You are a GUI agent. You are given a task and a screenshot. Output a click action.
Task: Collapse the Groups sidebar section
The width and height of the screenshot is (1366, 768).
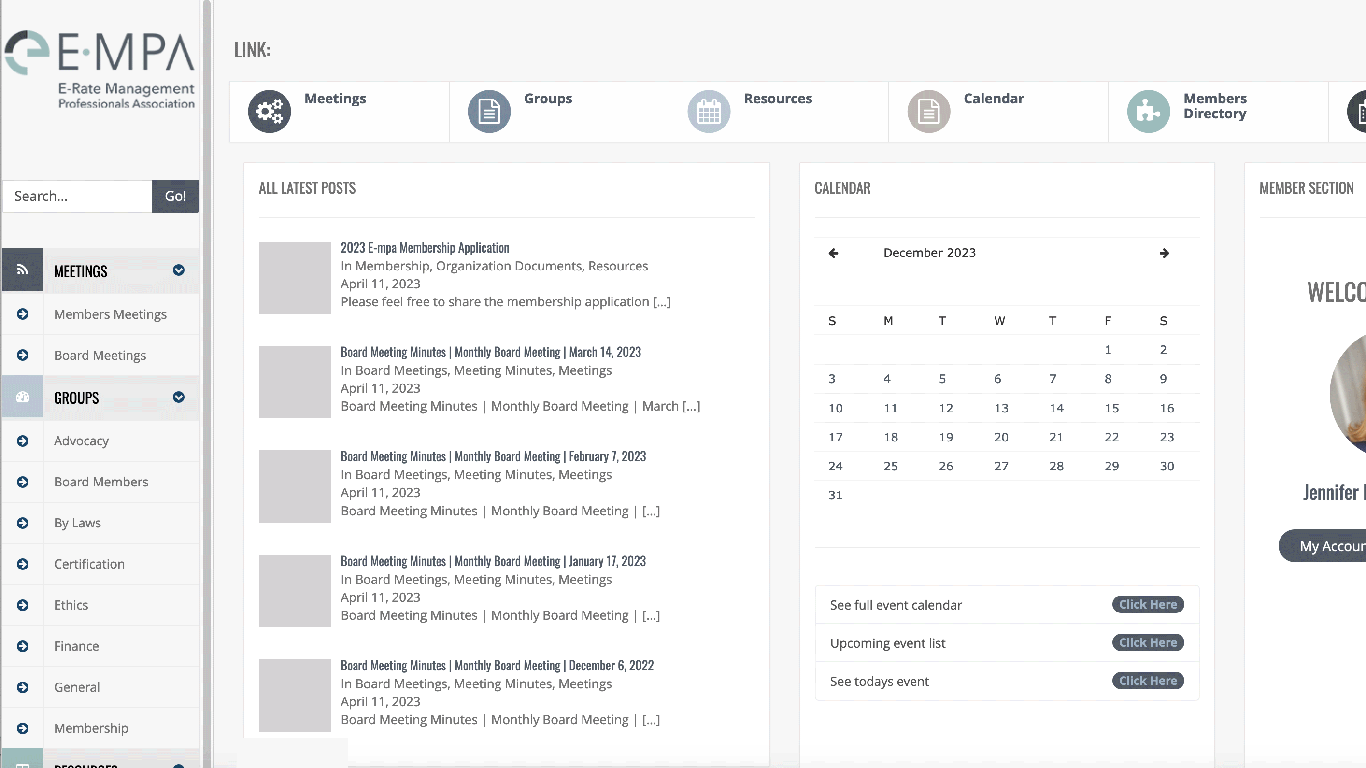pos(179,397)
